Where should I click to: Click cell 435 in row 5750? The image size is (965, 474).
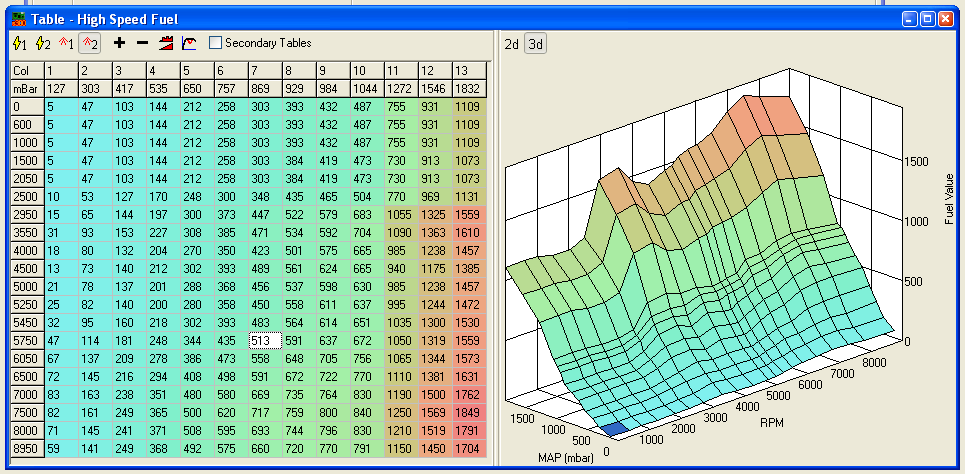pyautogui.click(x=231, y=340)
